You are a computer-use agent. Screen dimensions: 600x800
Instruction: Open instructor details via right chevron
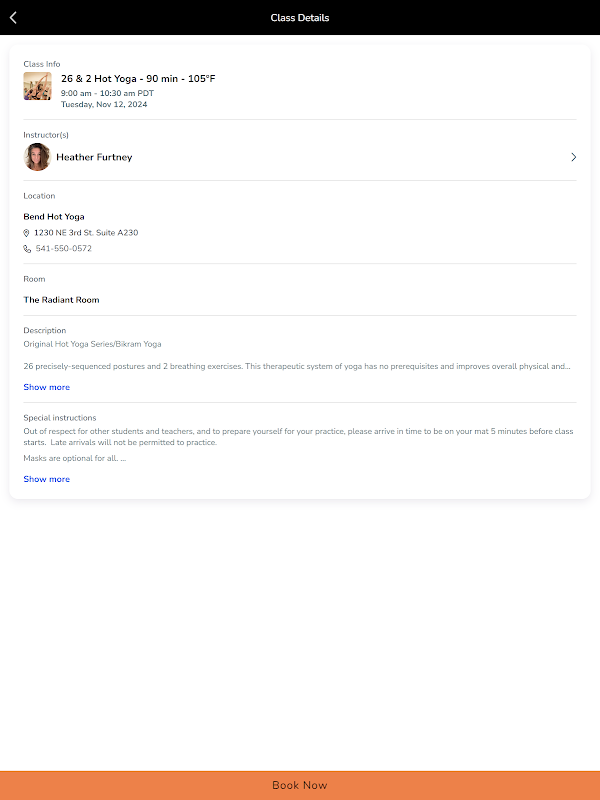[573, 157]
